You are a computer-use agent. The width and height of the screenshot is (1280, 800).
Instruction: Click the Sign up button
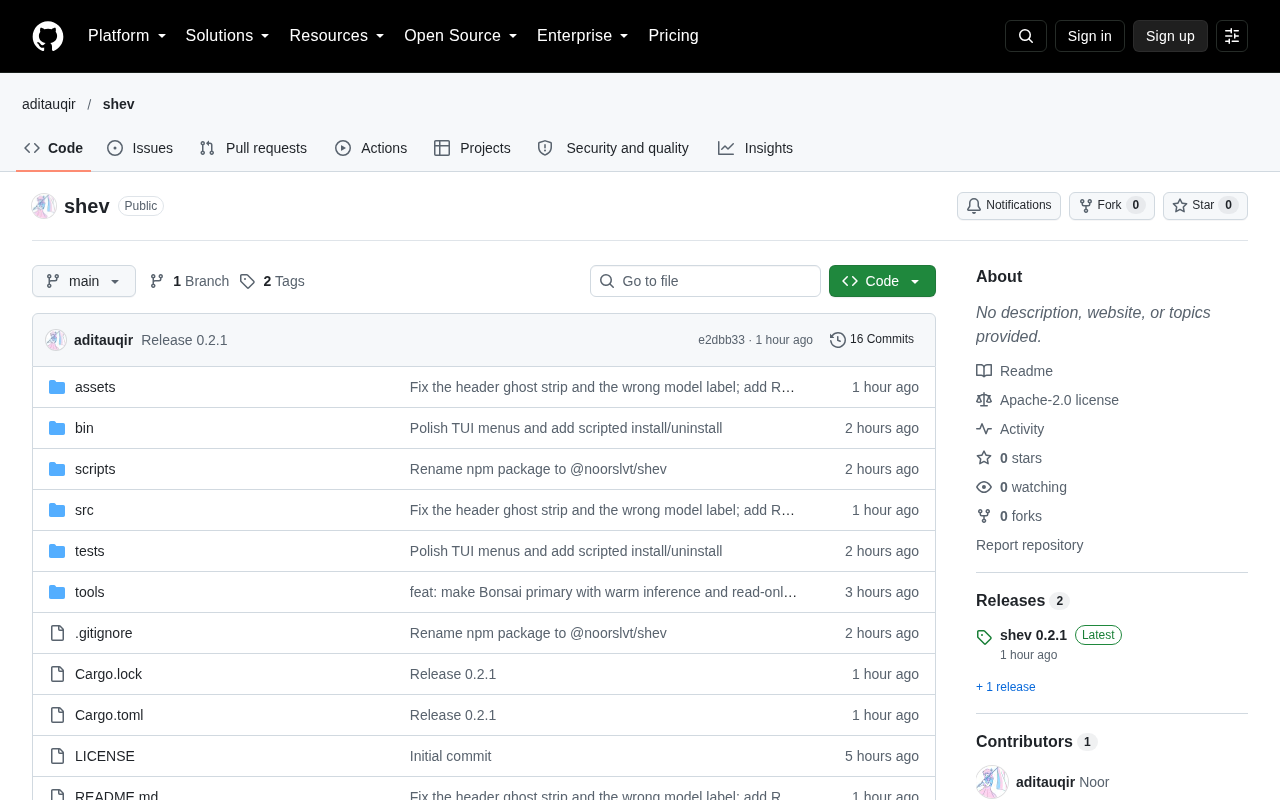tap(1170, 36)
